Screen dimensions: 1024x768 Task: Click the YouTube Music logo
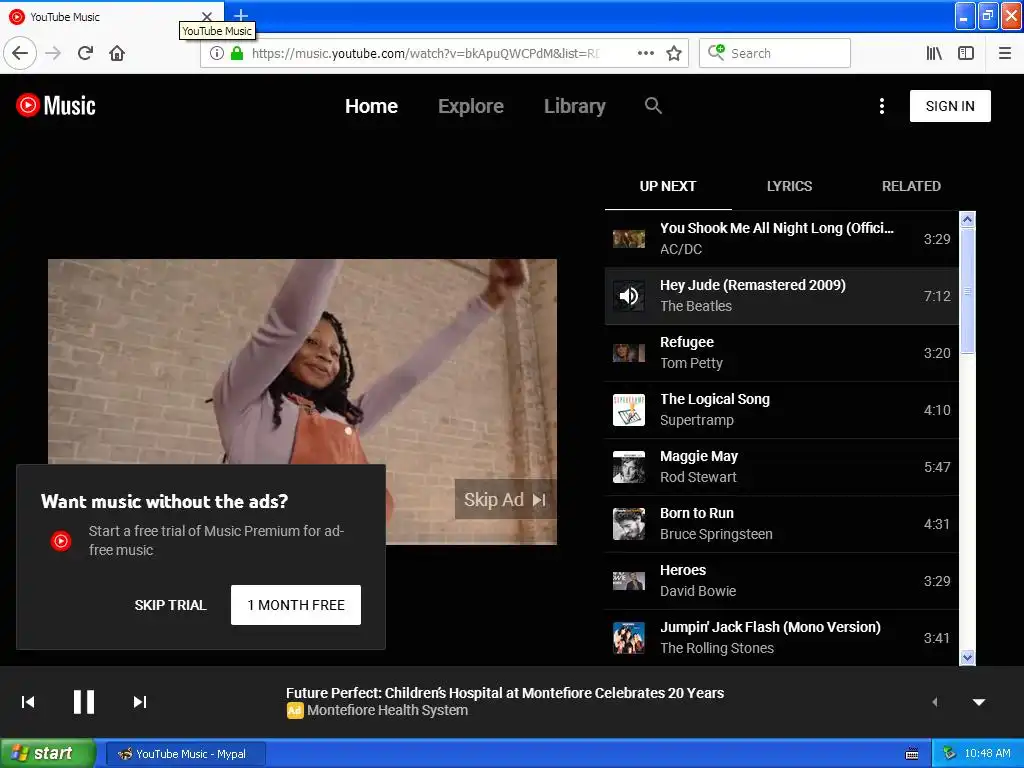56,105
